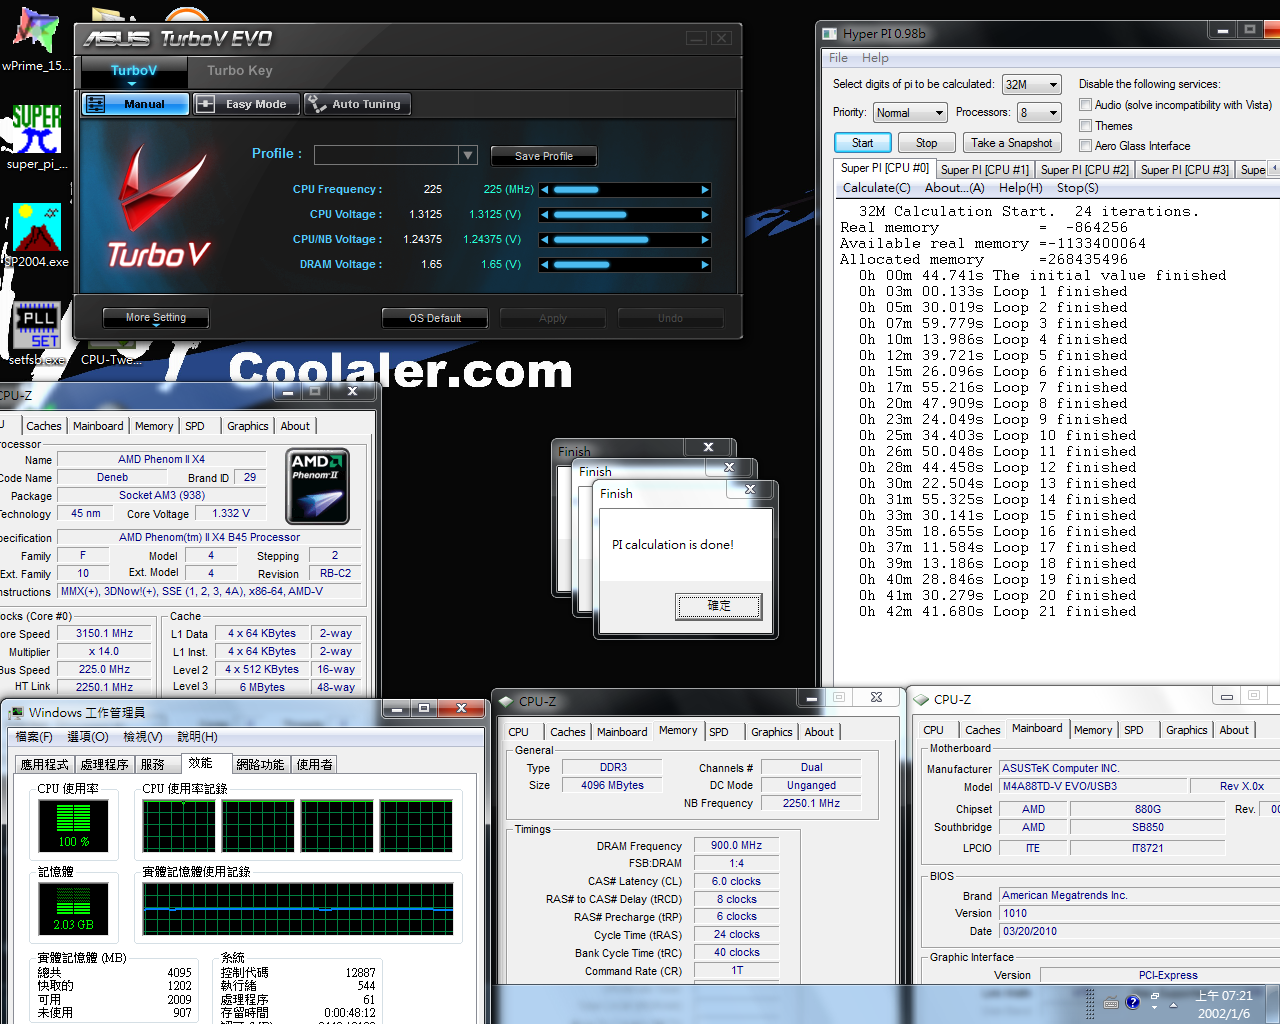Open the Processors count dropdown
The image size is (1280, 1024).
[1039, 113]
